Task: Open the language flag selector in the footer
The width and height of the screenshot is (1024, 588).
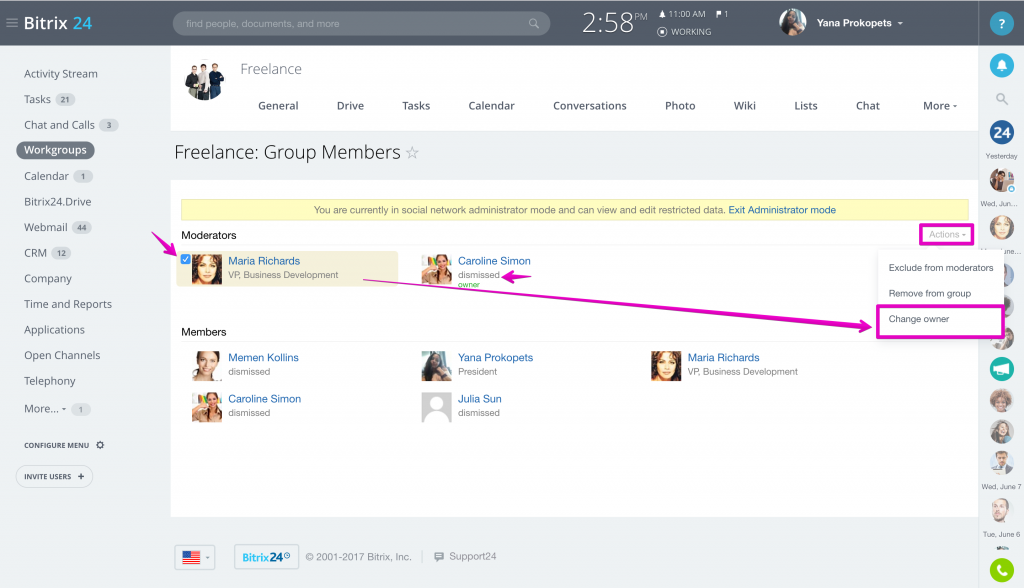Action: [x=195, y=557]
